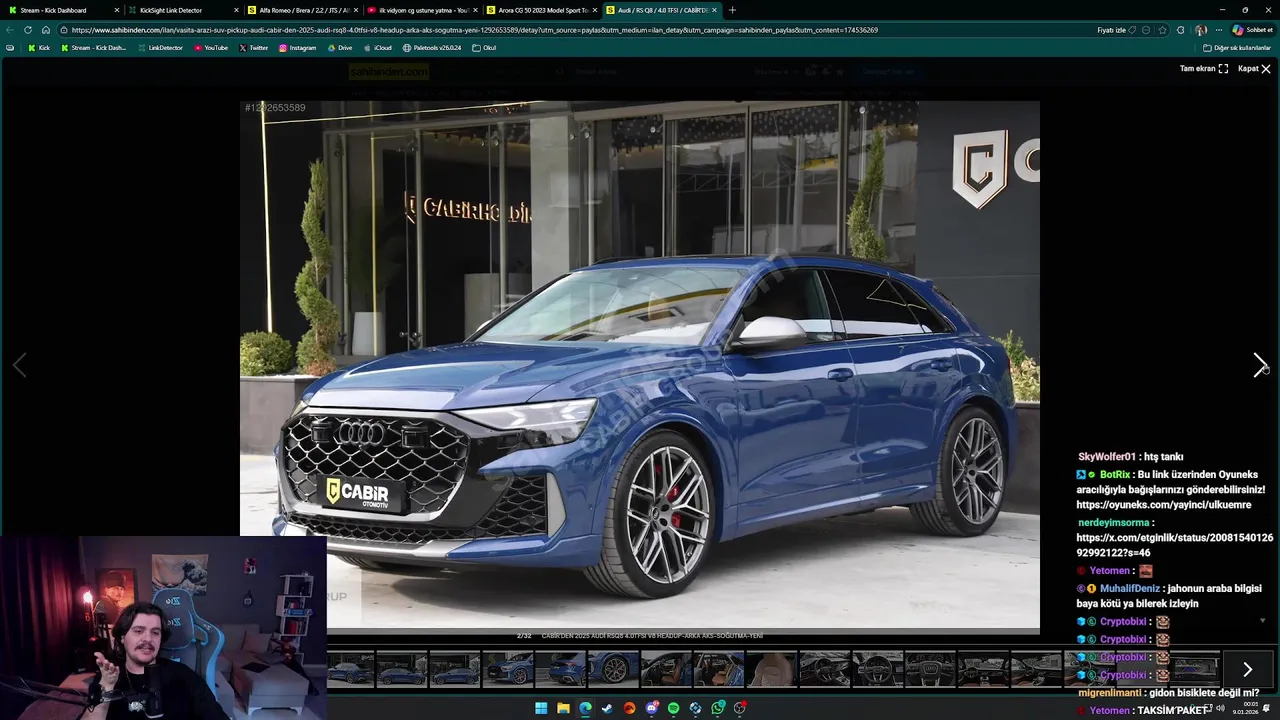The height and width of the screenshot is (720, 1280).
Task: Advance thumbnail strip with next chevron
Action: (1247, 670)
